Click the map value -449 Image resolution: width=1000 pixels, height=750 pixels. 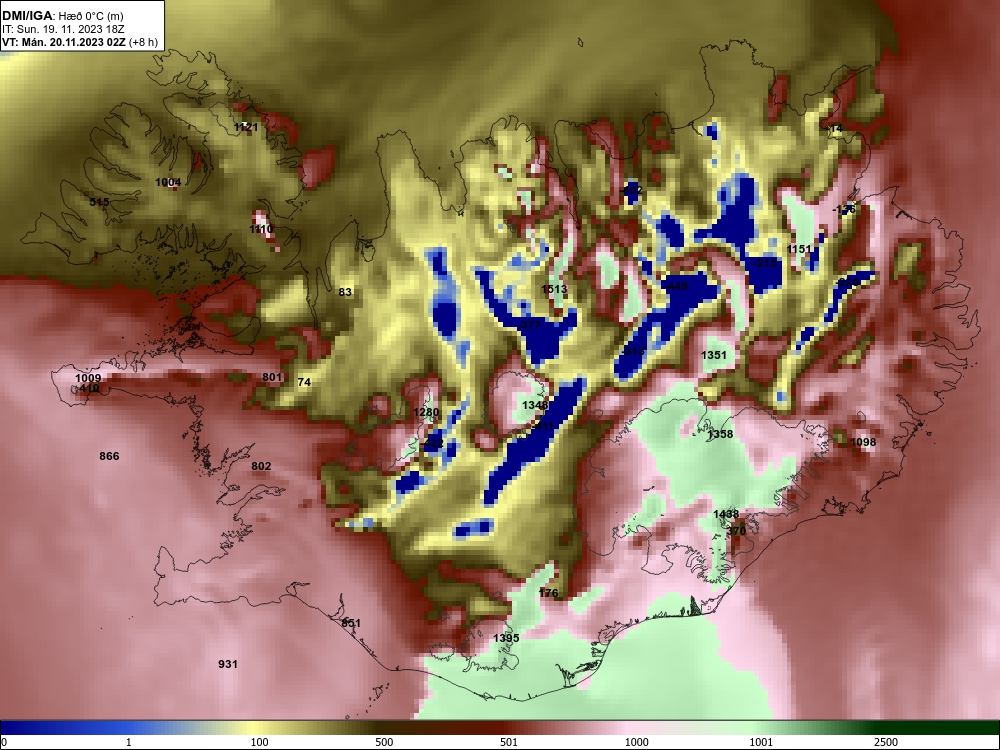pyautogui.click(x=676, y=286)
